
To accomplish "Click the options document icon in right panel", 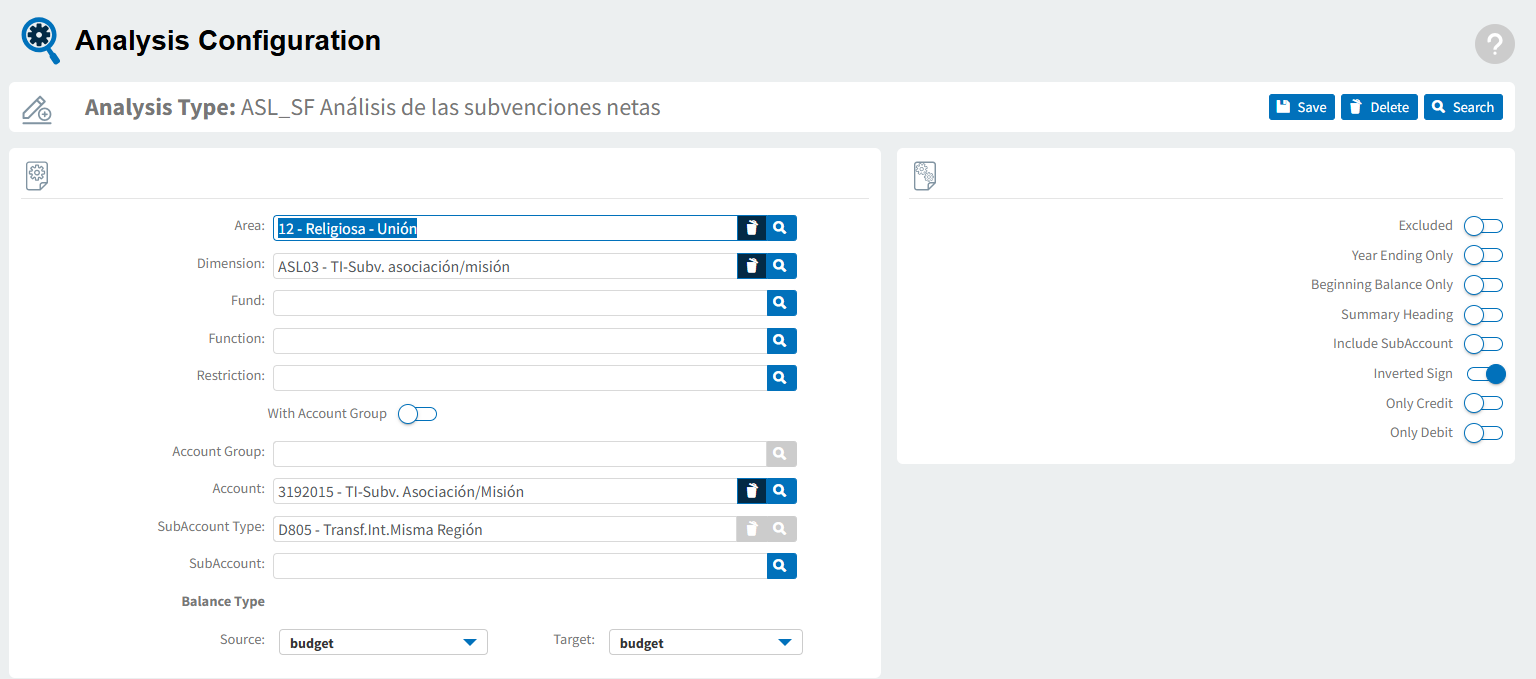I will pyautogui.click(x=925, y=175).
